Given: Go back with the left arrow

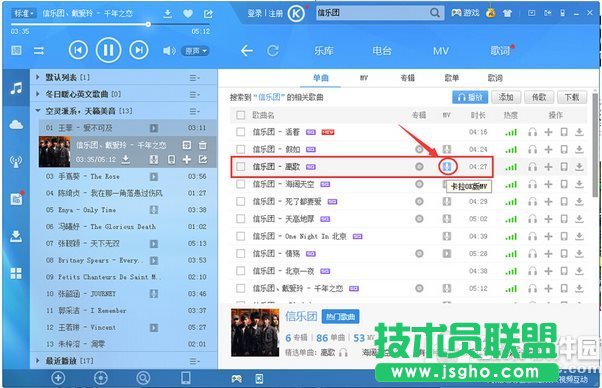Looking at the screenshot, I should click(x=246, y=51).
